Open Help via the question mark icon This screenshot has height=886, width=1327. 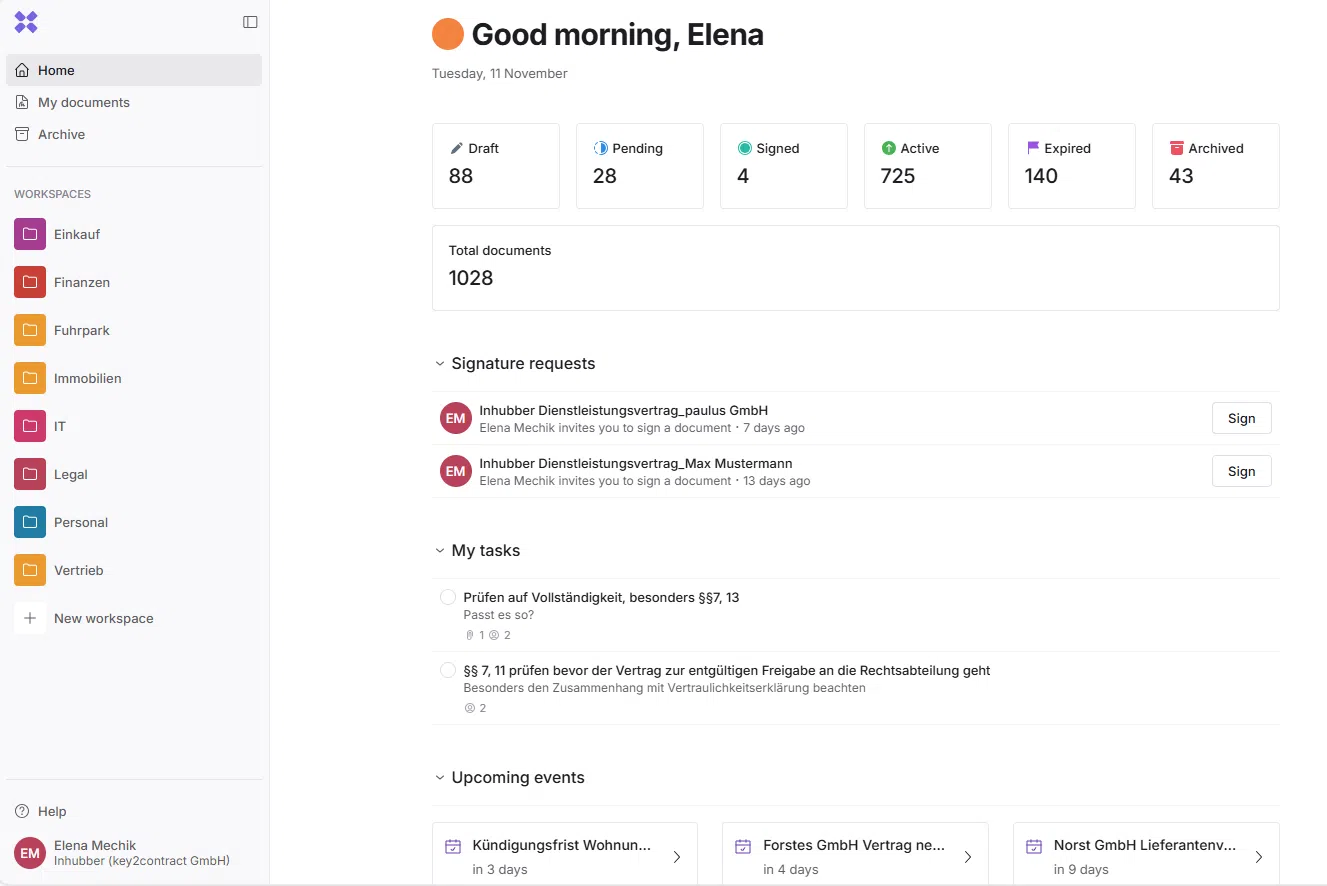click(x=22, y=811)
